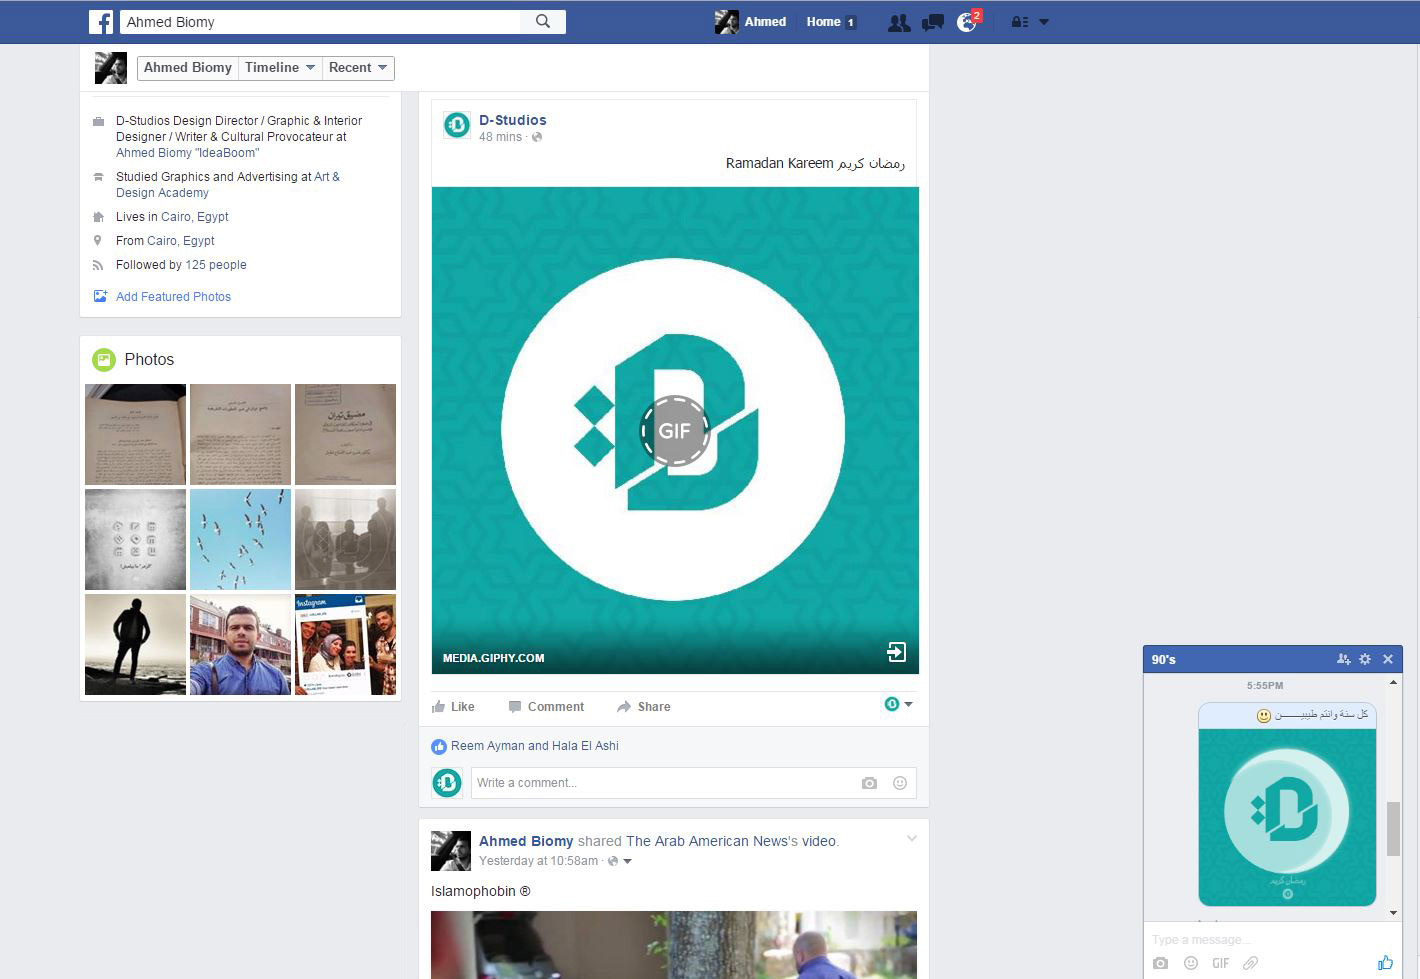Screen dimensions: 1420x979
Task: Open the messages icon in the top bar
Action: pyautogui.click(x=933, y=22)
